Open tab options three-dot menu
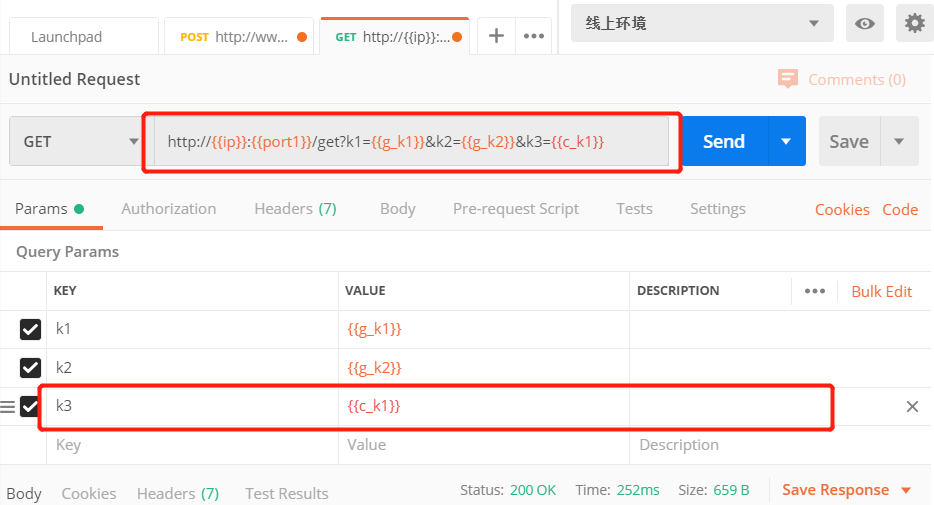The width and height of the screenshot is (934, 505). pyautogui.click(x=534, y=36)
